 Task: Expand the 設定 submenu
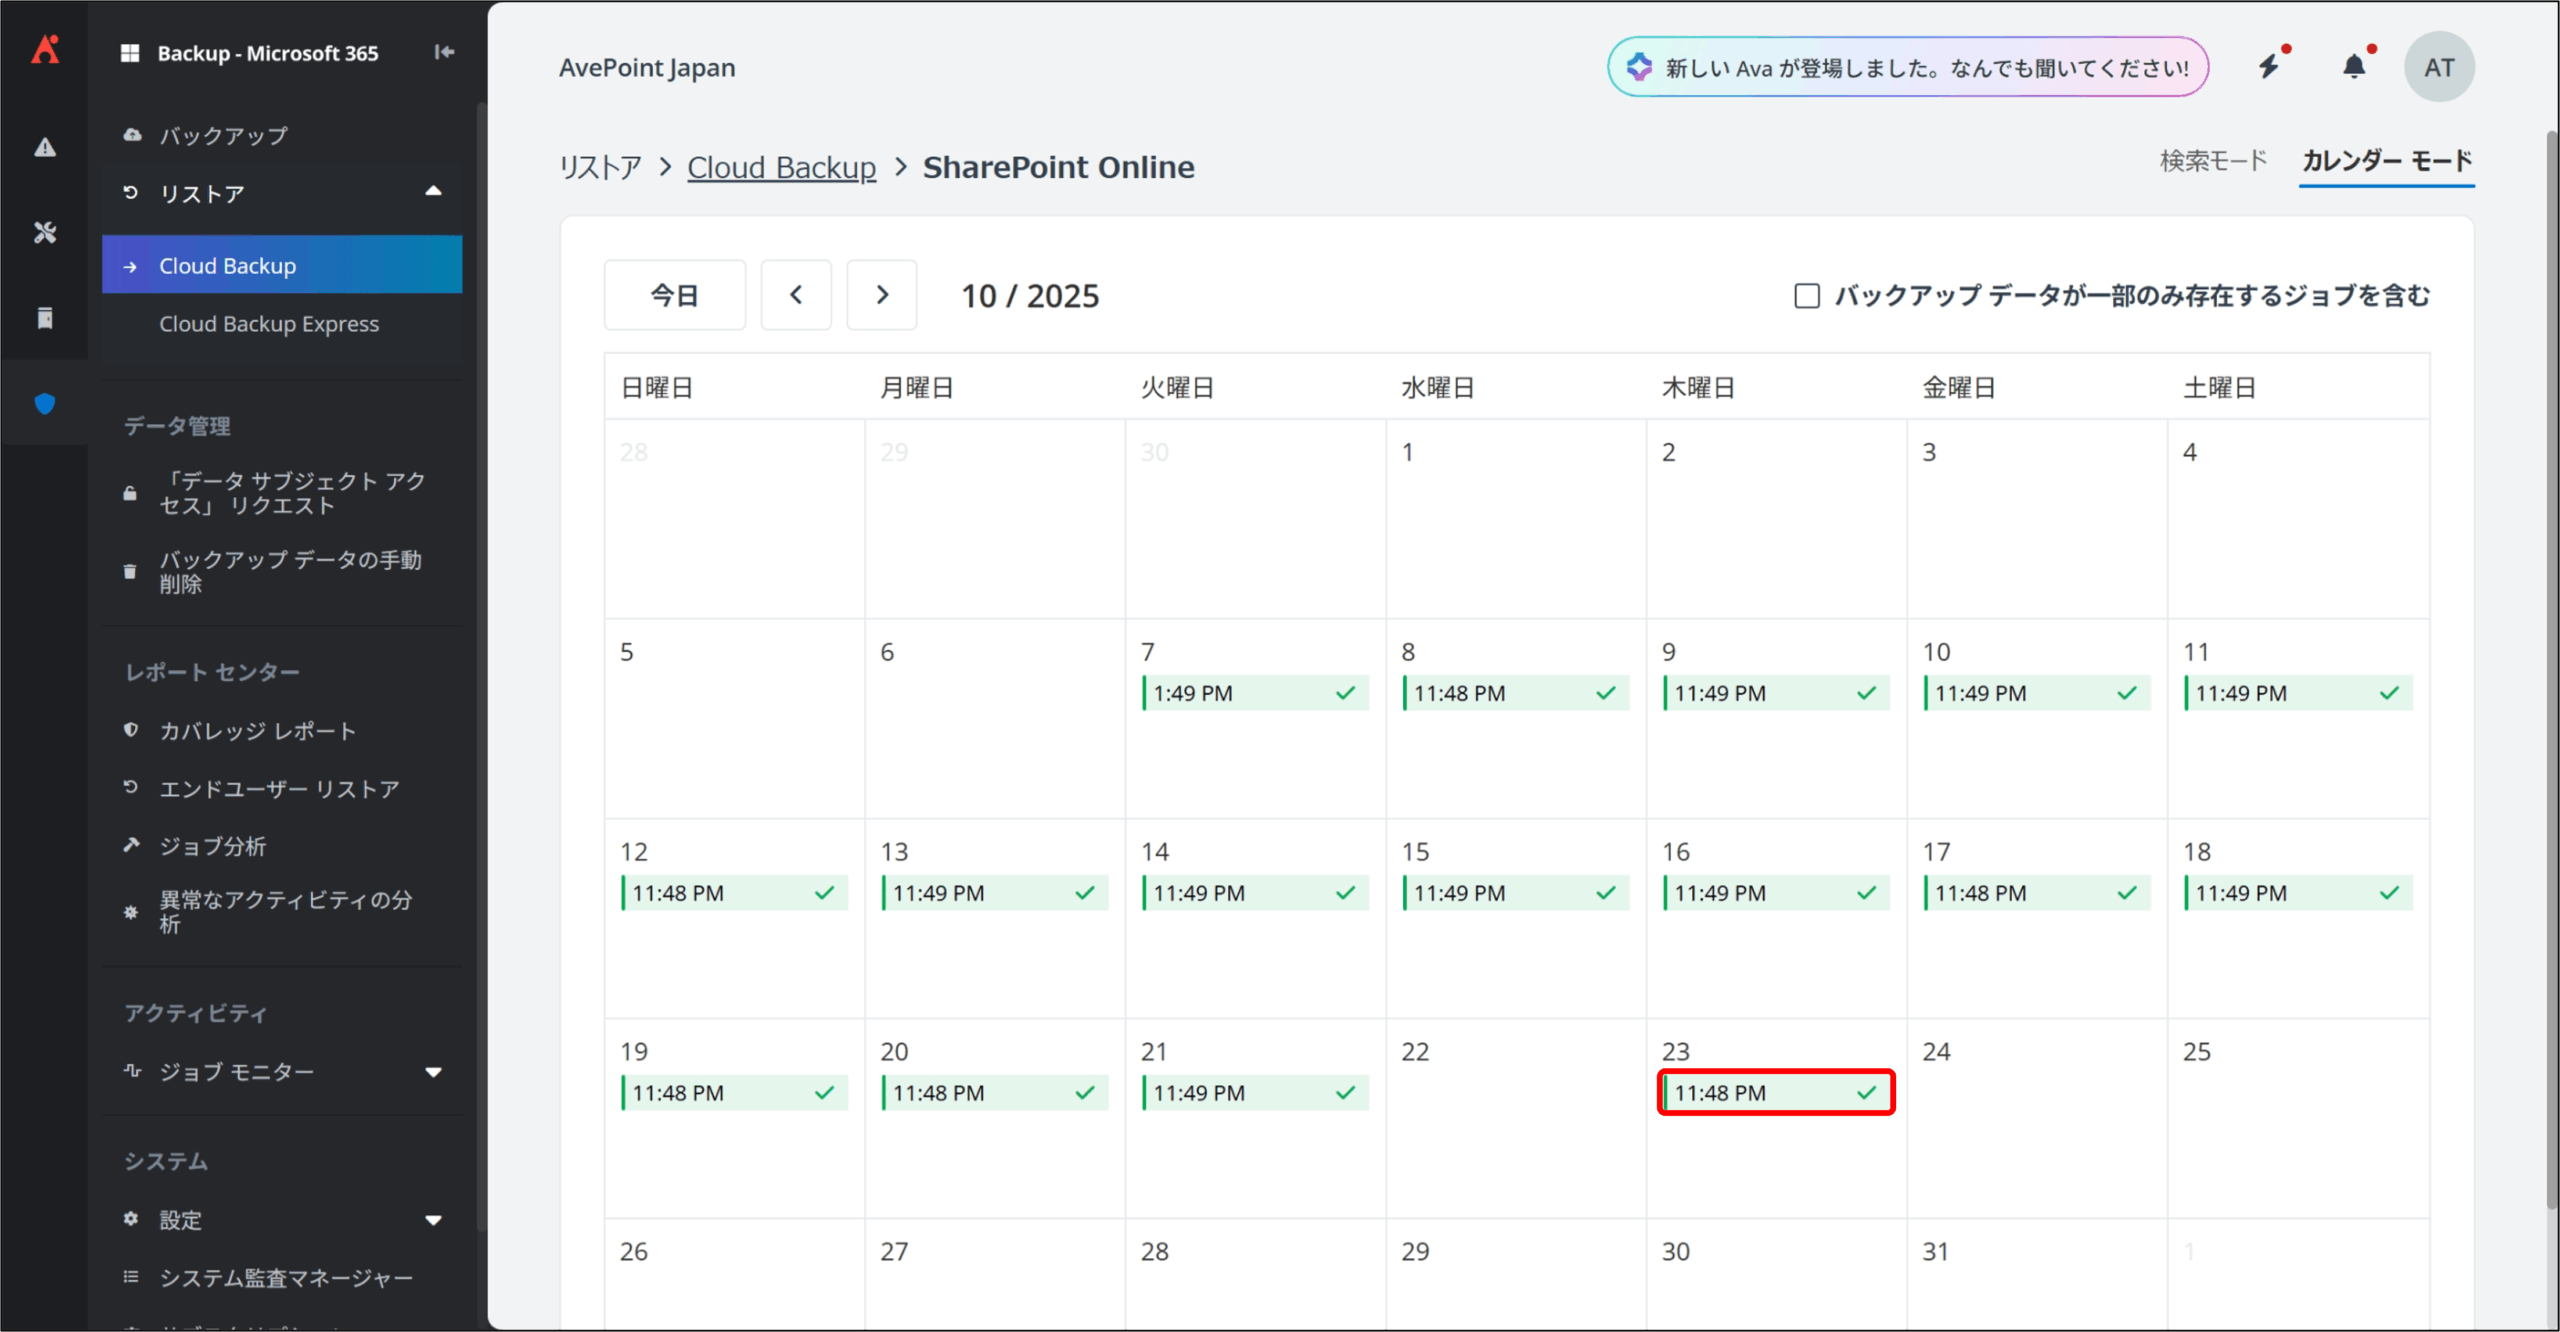tap(433, 1220)
